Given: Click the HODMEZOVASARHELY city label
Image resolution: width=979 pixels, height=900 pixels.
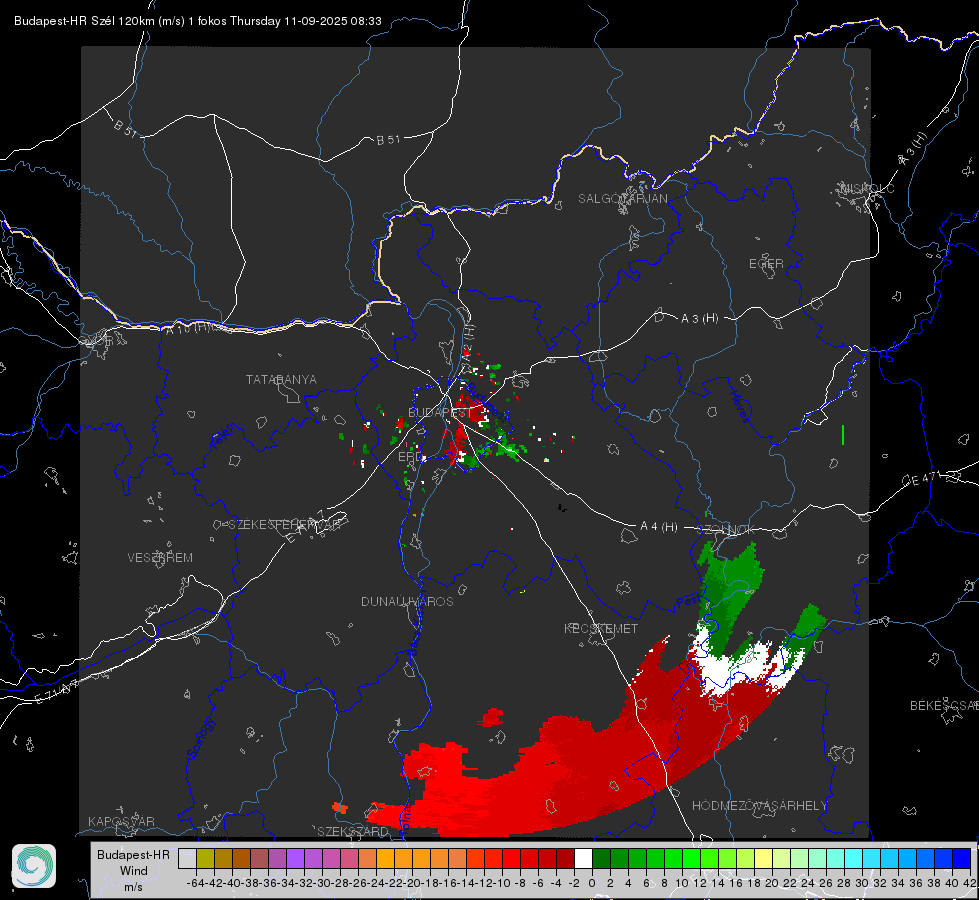Looking at the screenshot, I should (x=759, y=805).
